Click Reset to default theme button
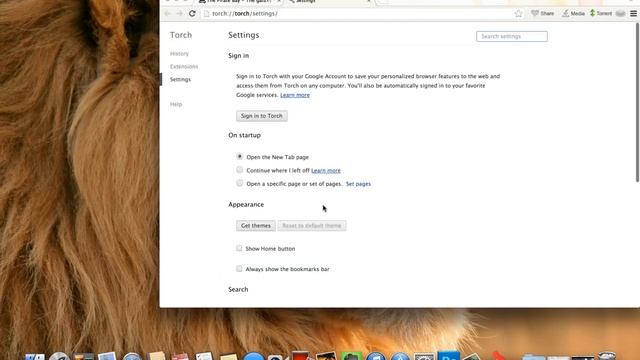The width and height of the screenshot is (640, 360). (312, 226)
